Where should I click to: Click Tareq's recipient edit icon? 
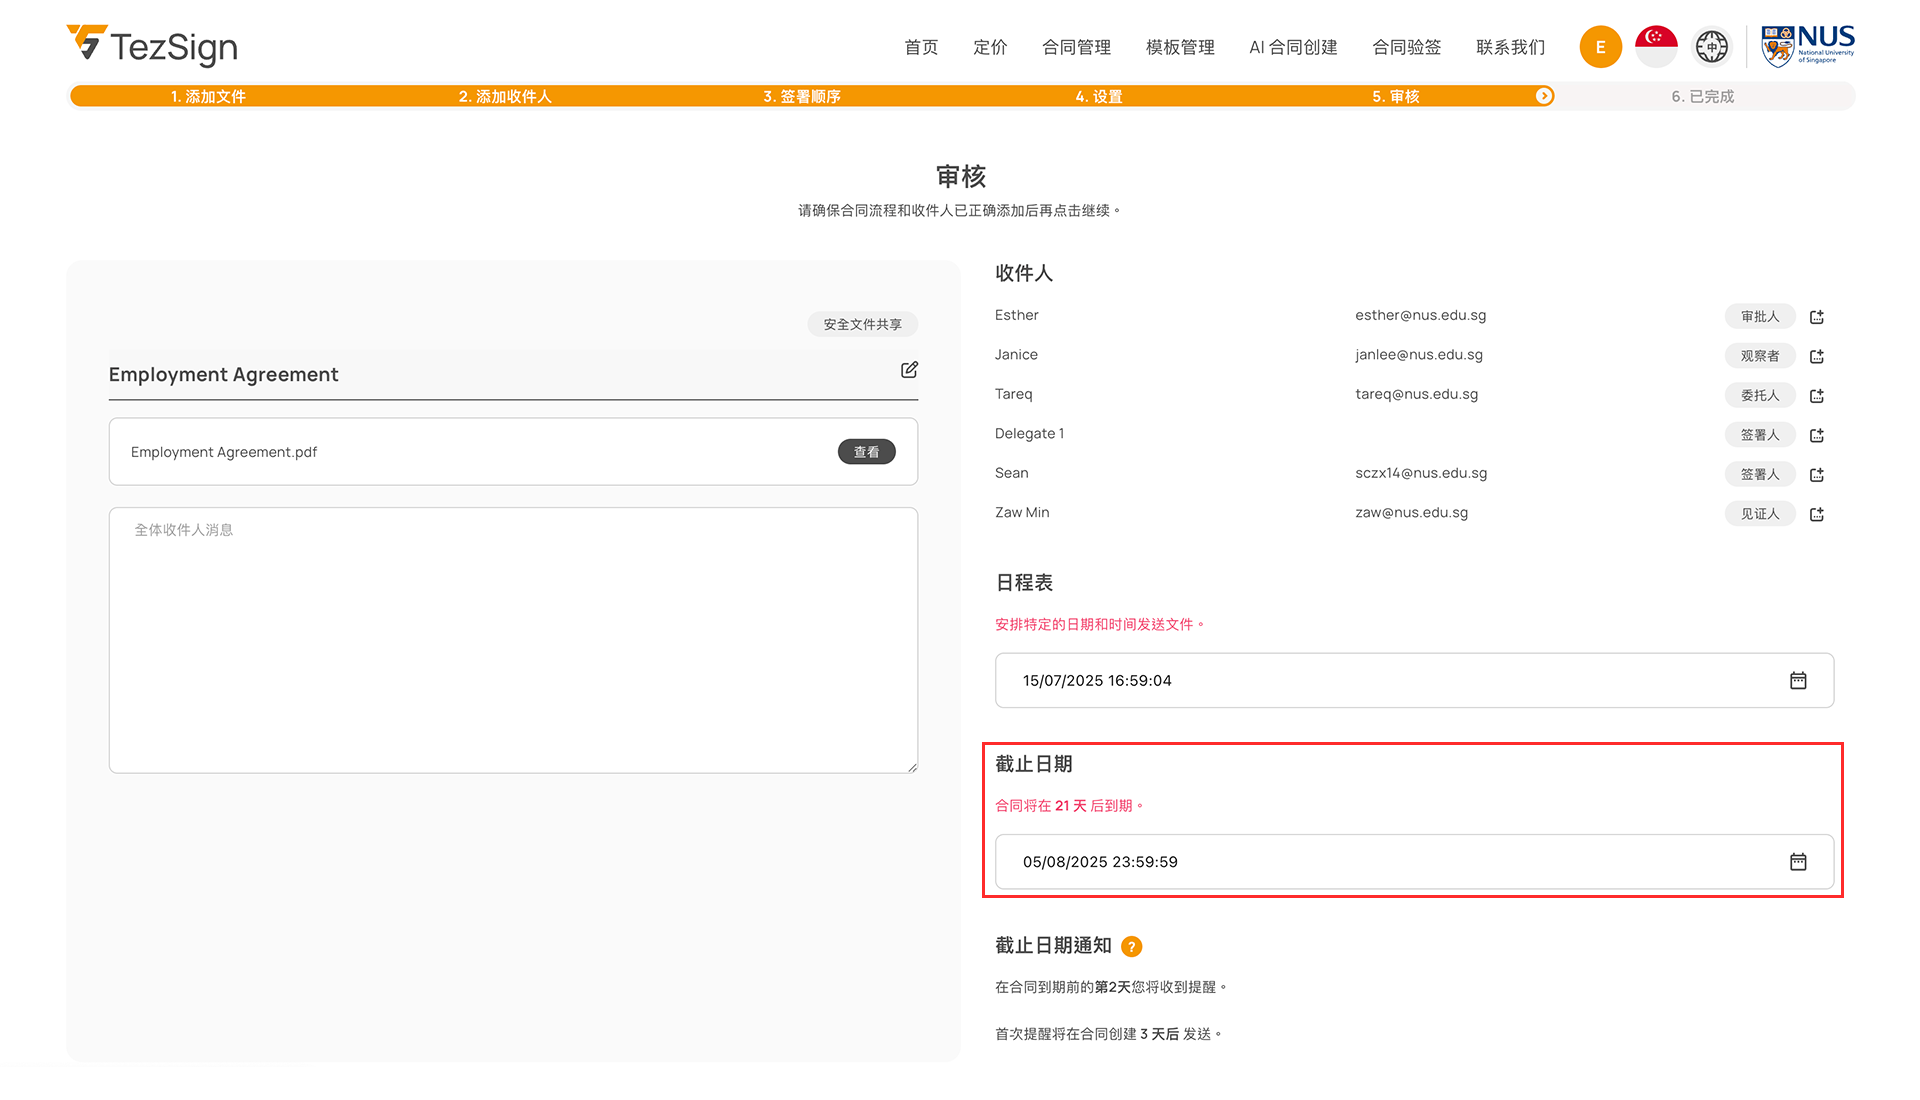point(1817,396)
